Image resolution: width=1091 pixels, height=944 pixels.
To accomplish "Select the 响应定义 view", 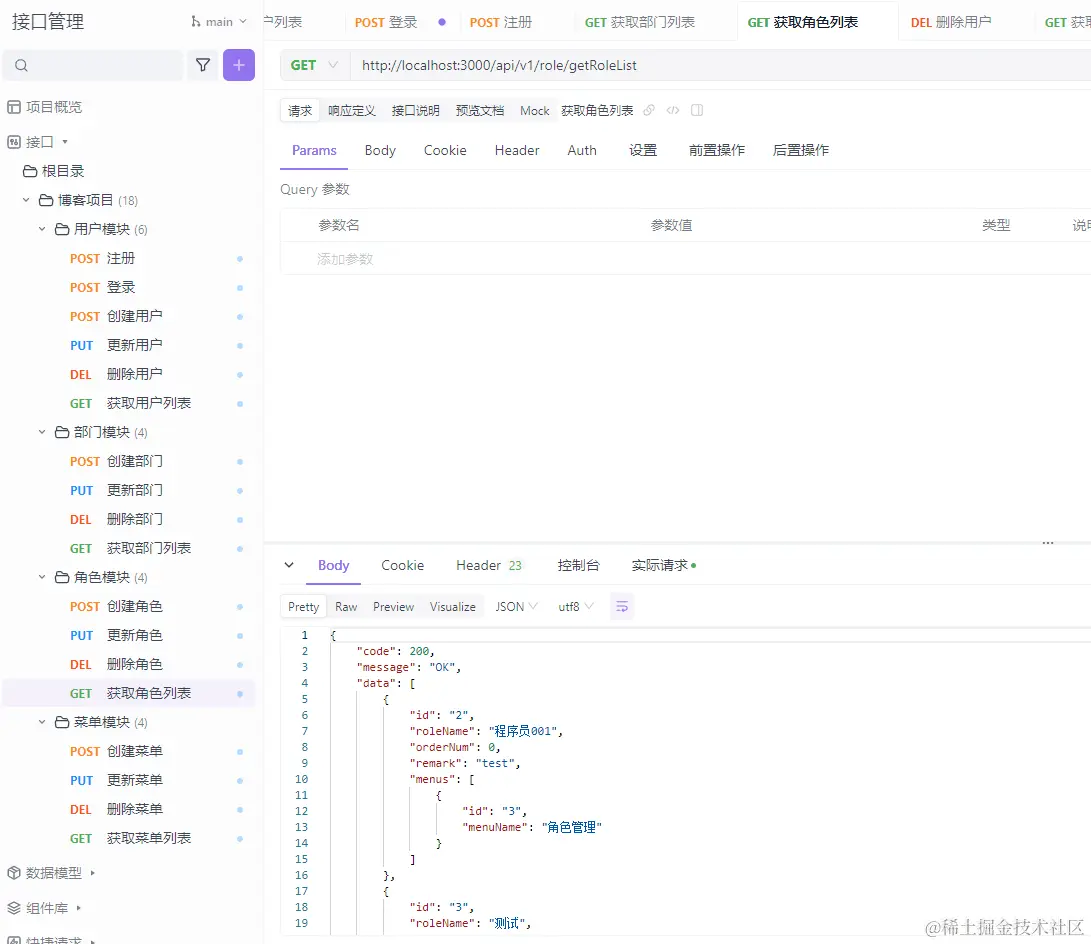I will 352,111.
